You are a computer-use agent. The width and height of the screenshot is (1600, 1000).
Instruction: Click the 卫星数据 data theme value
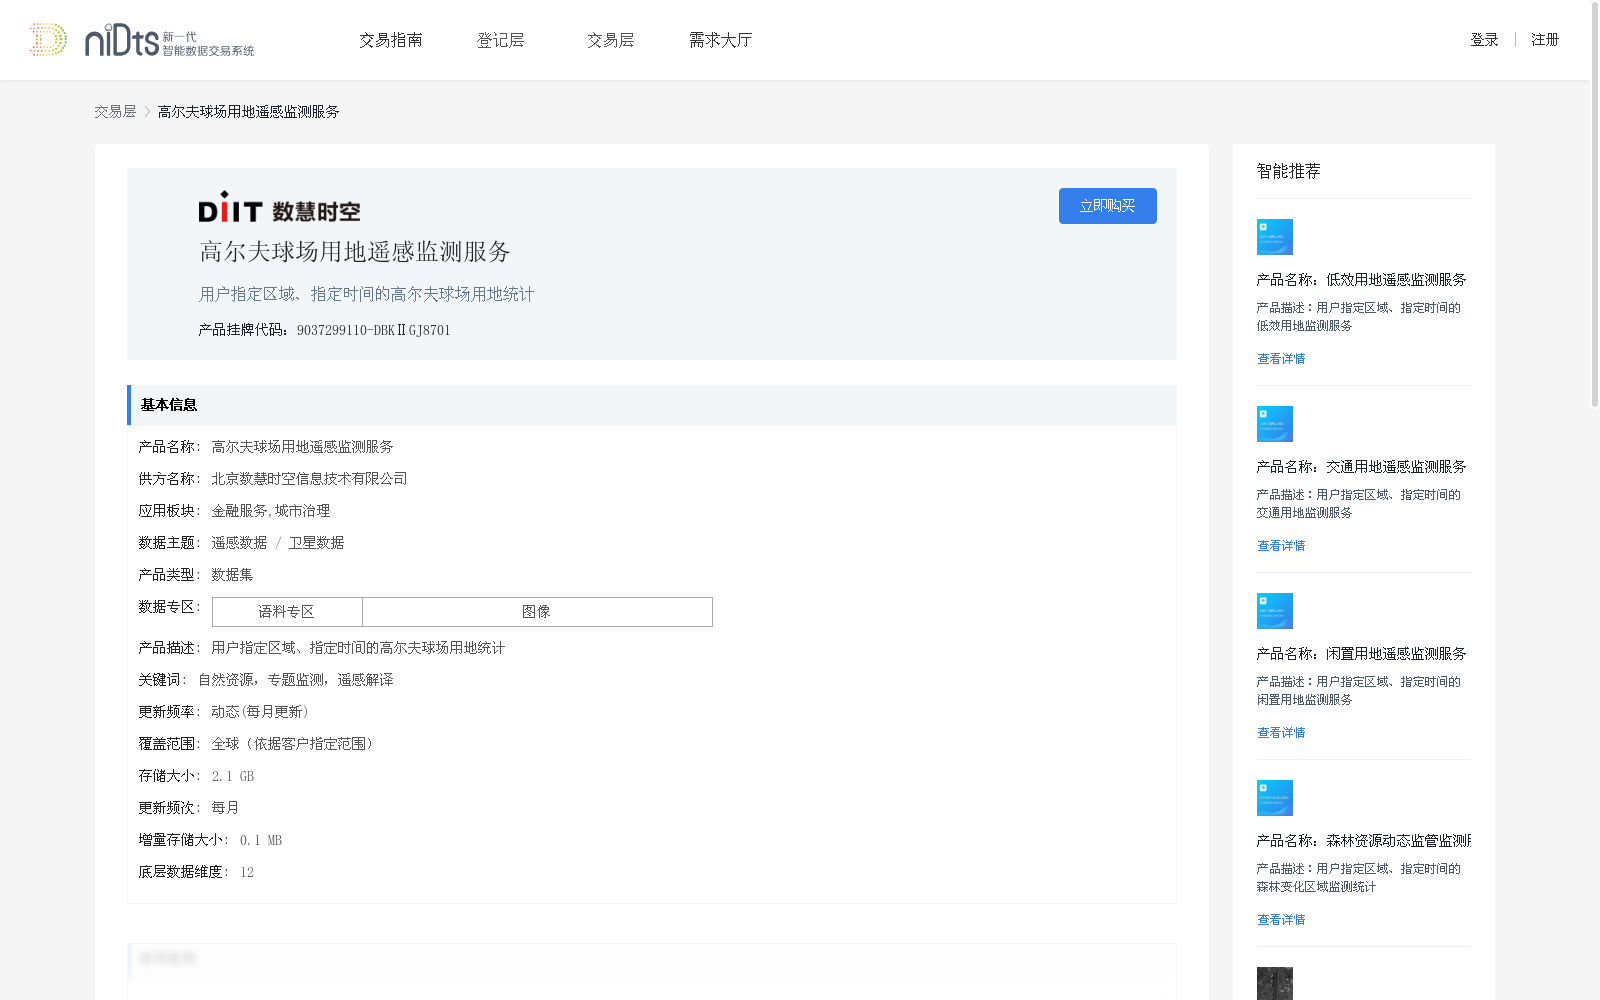(316, 543)
